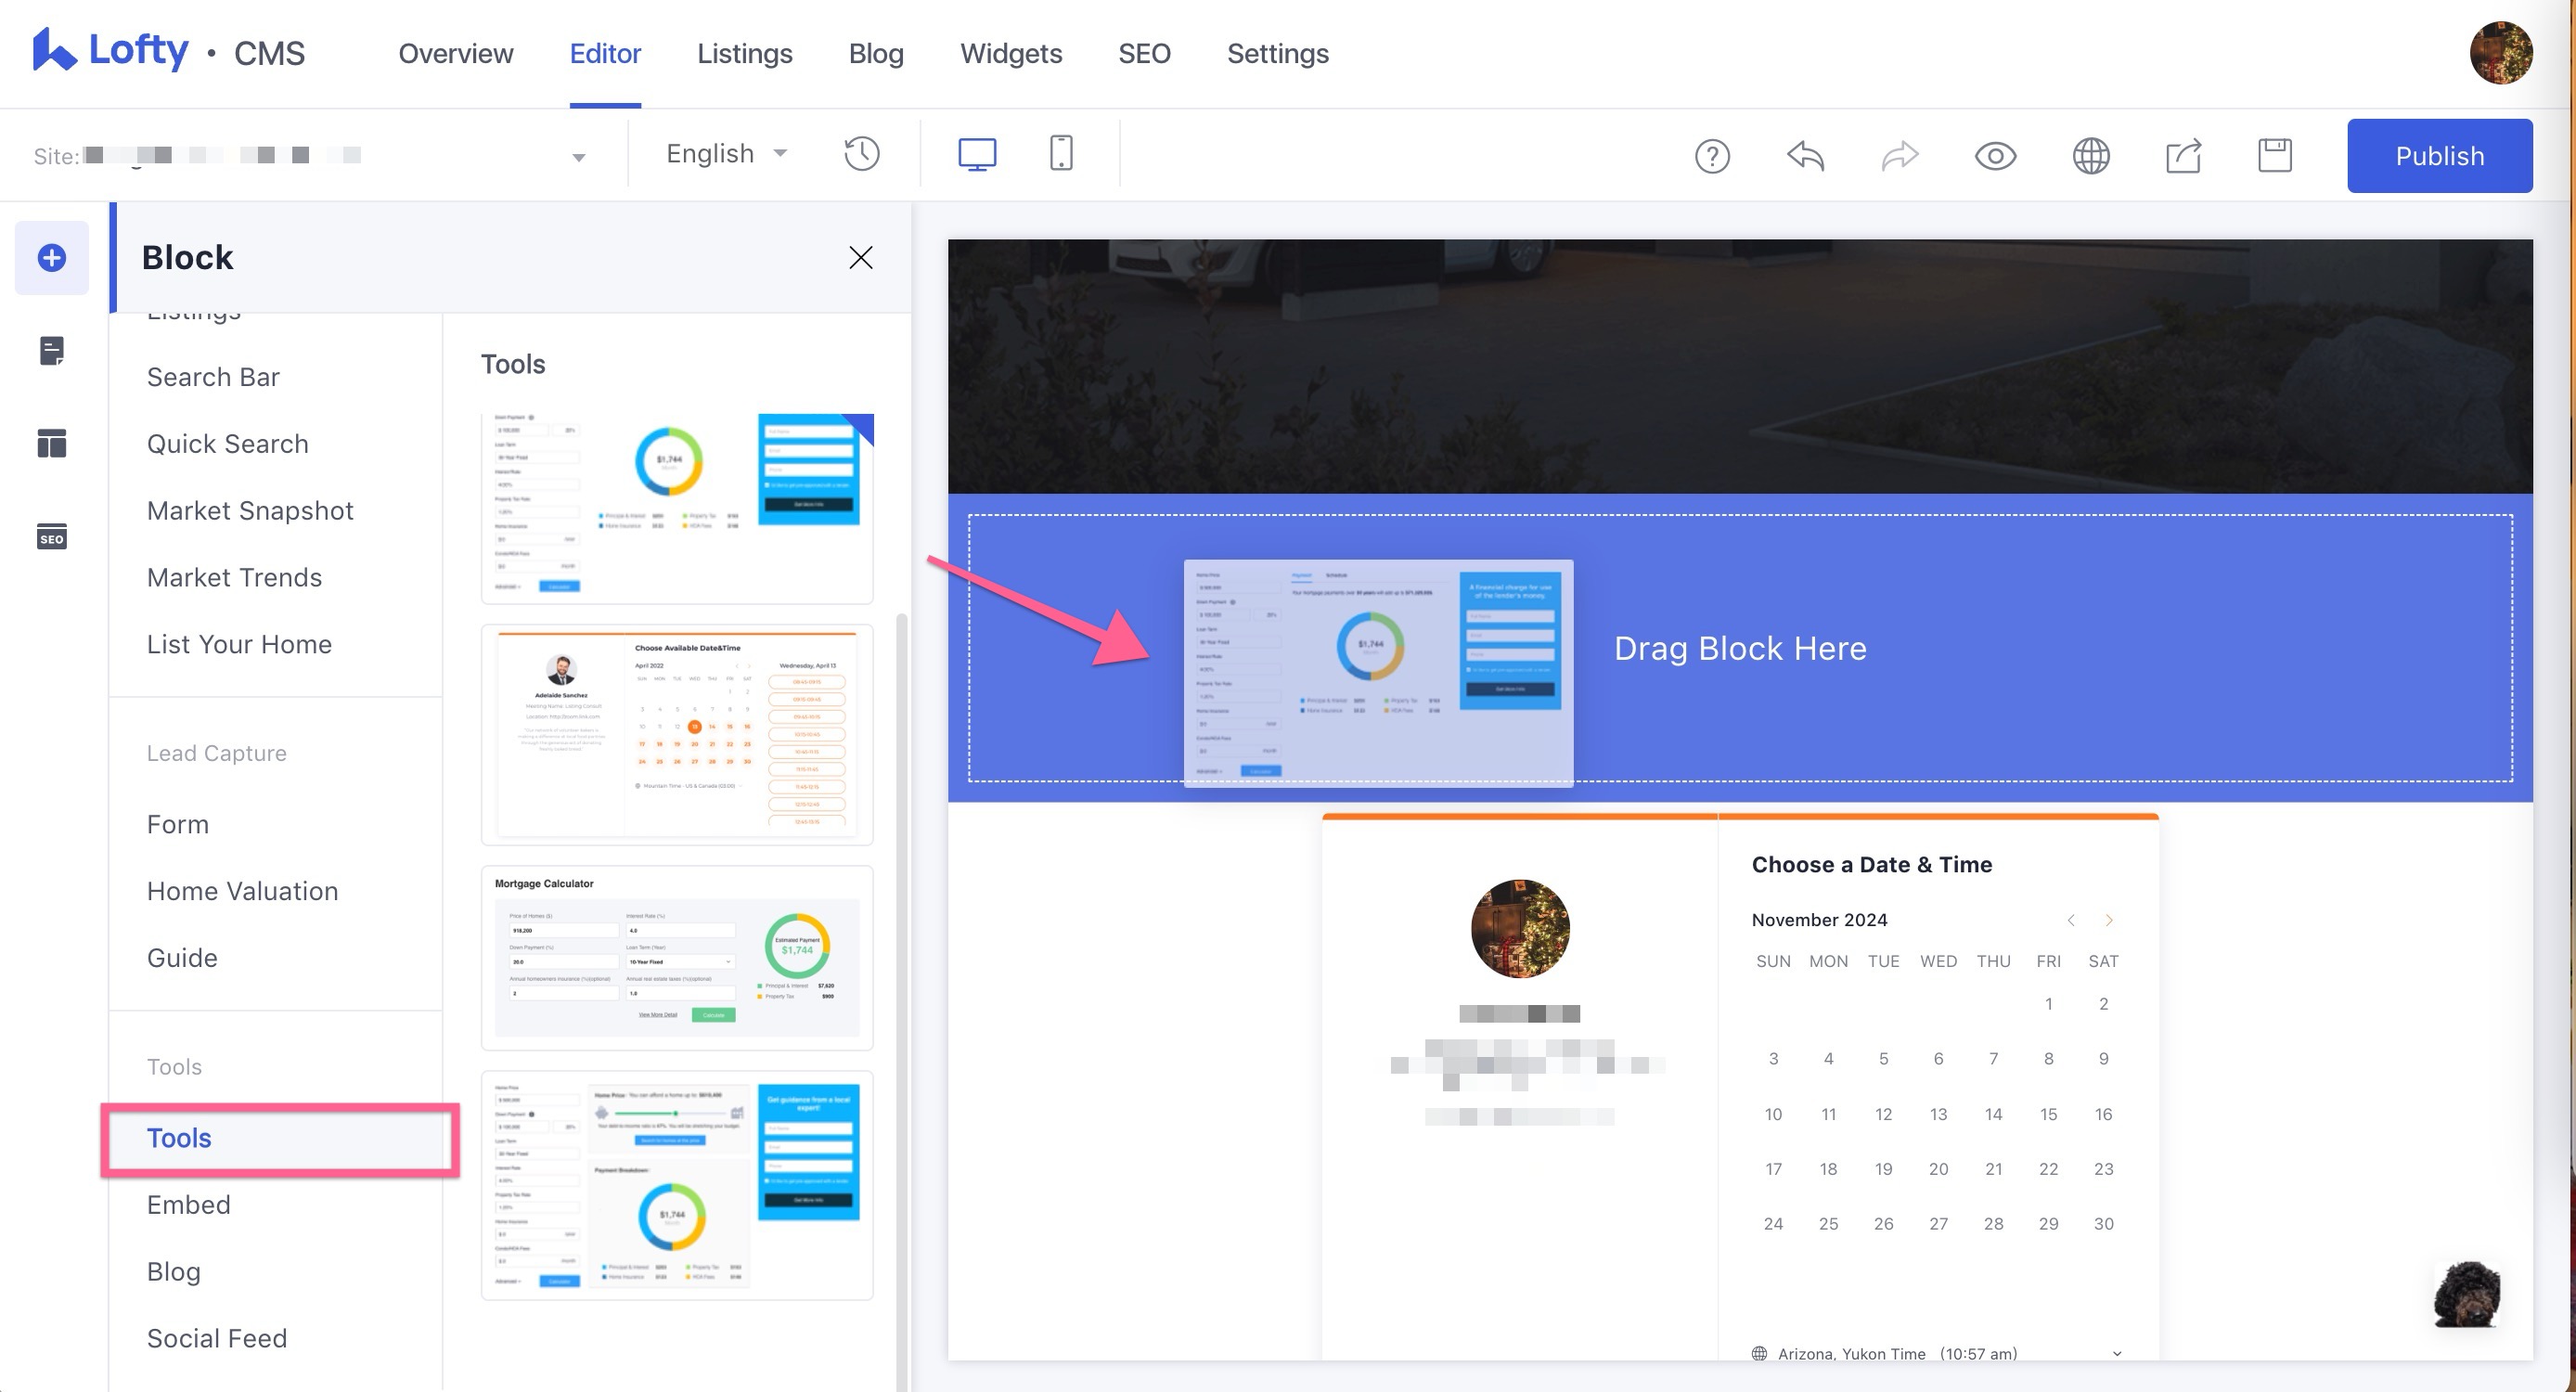Switch to mobile view mode
2576x1392 pixels.
pos(1061,154)
